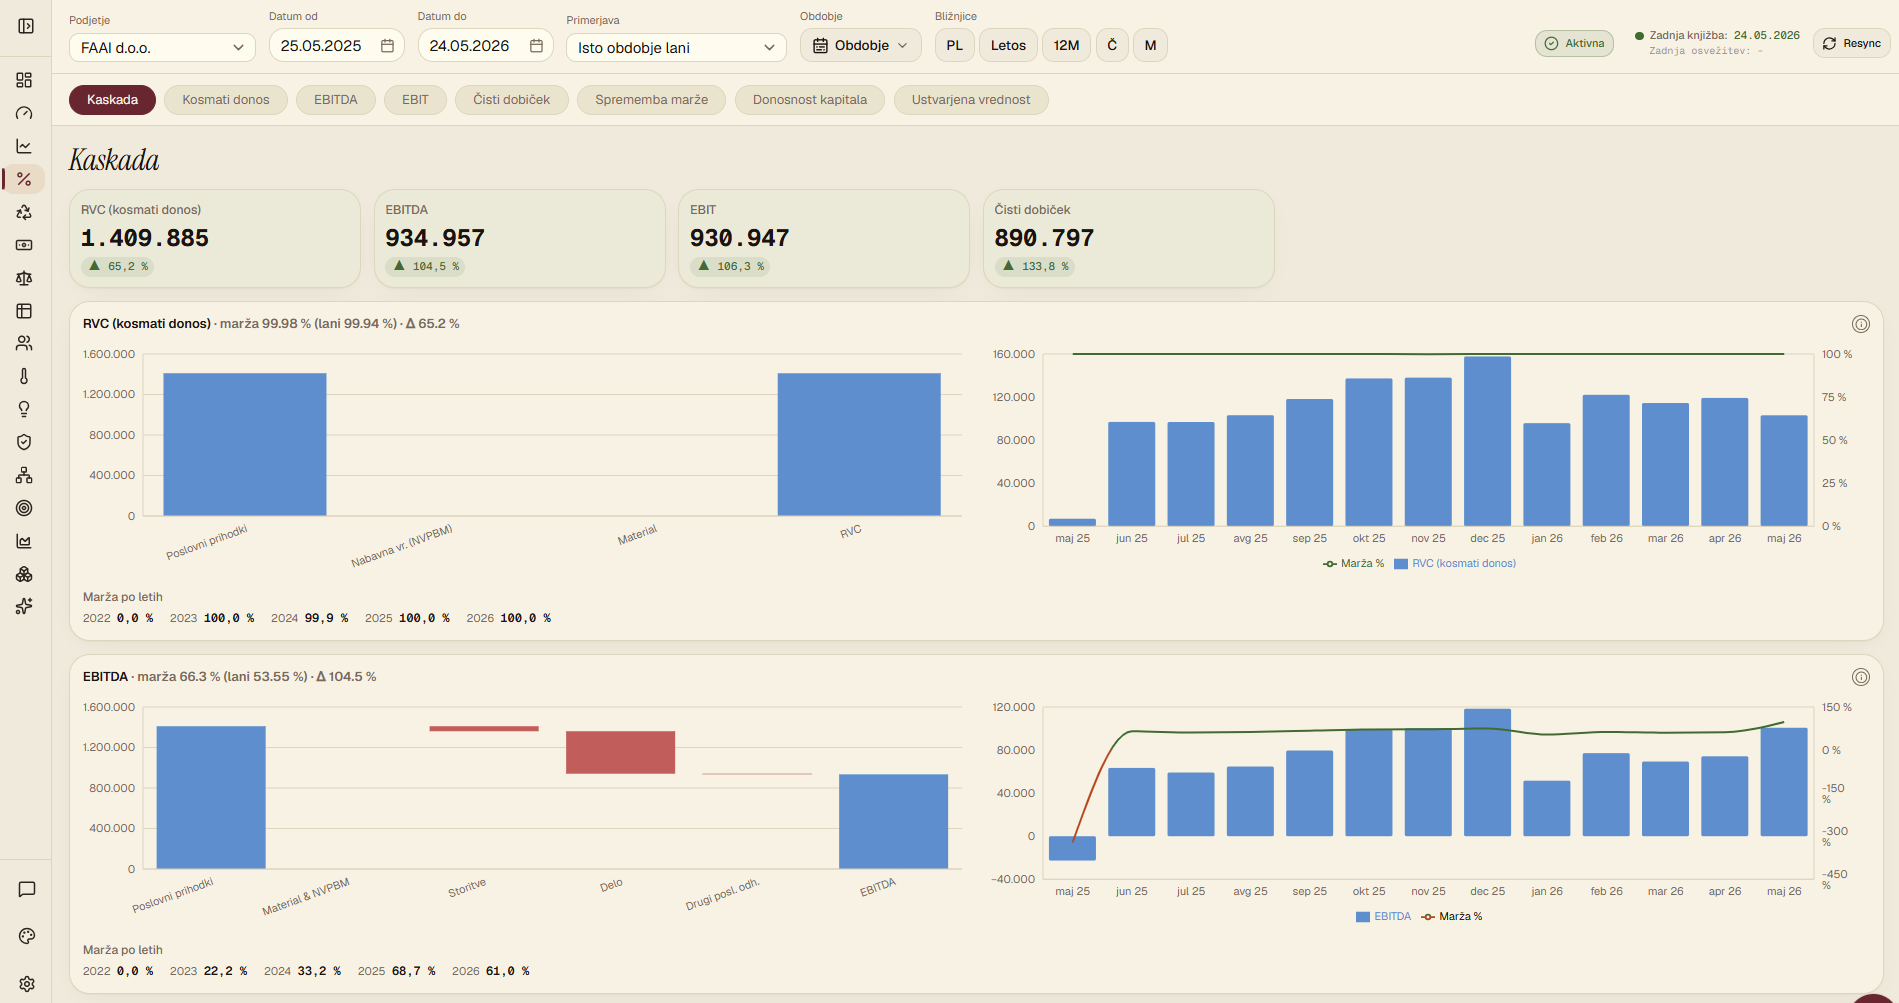Open the Čisti dobiček 890.797 KPI card
1899x1003 pixels.
(1128, 238)
